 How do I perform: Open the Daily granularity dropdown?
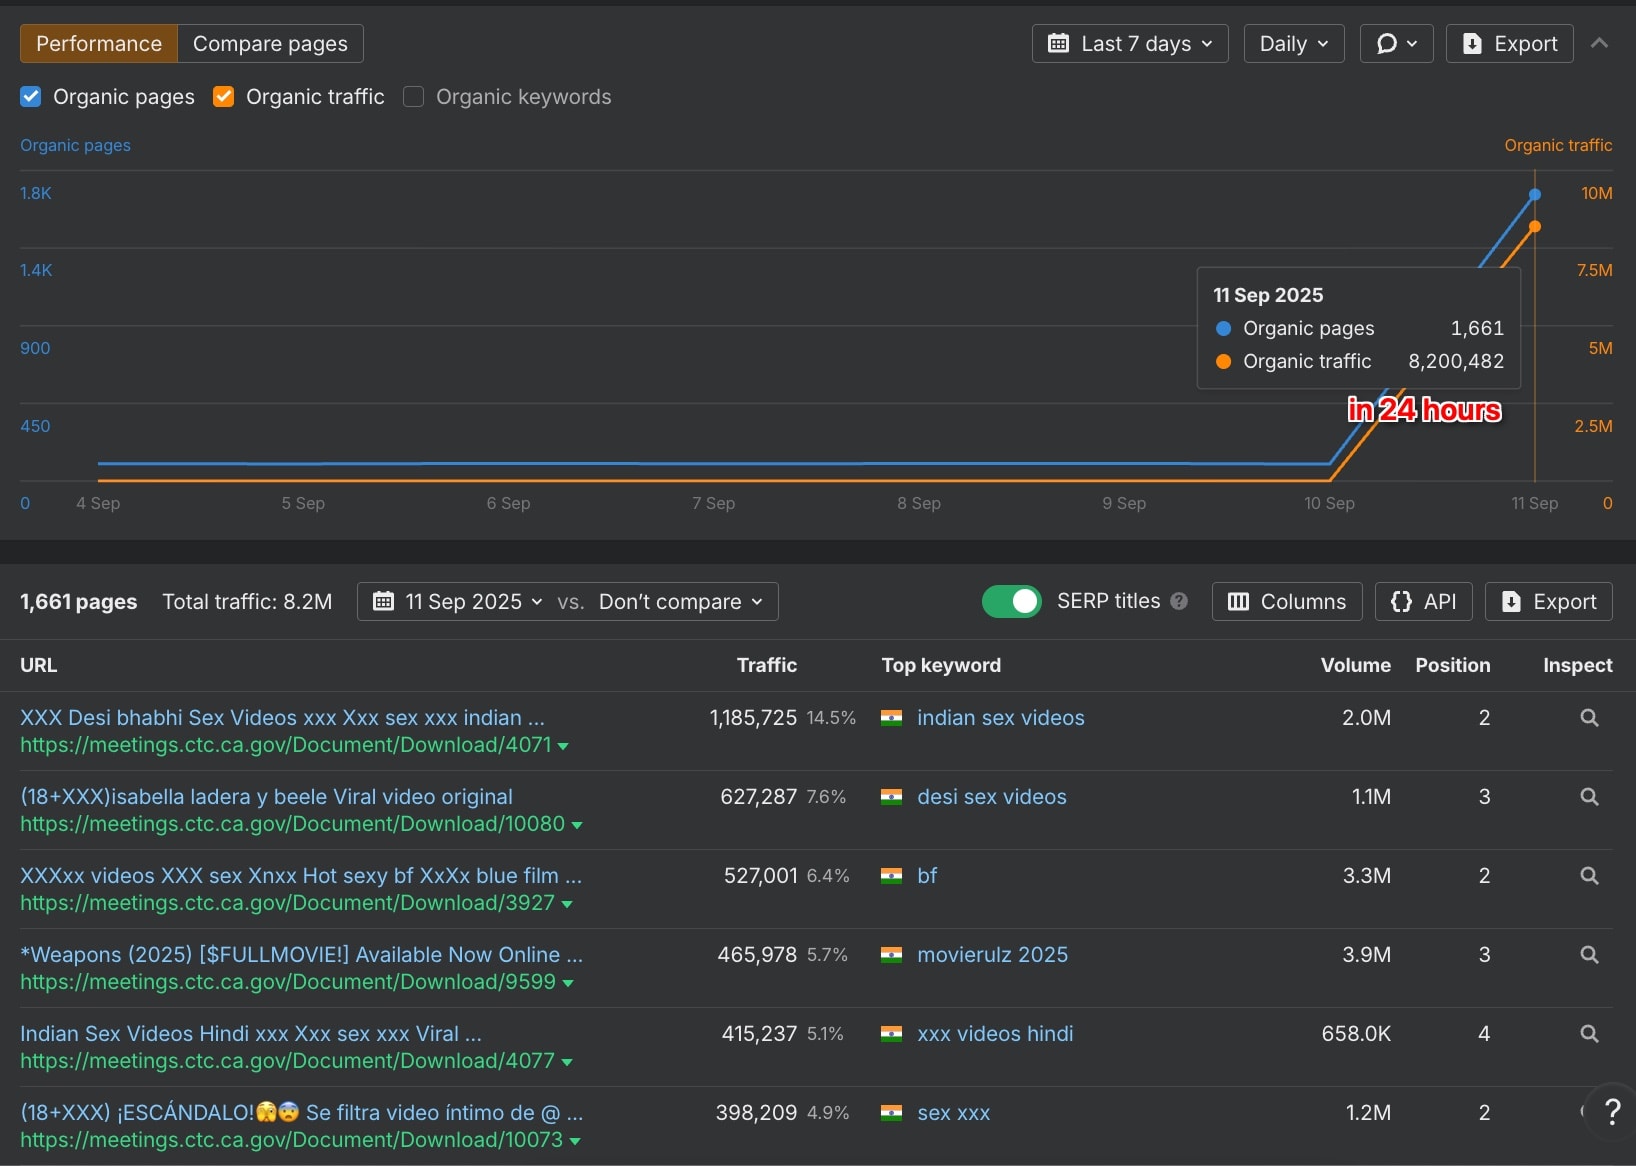pyautogui.click(x=1293, y=43)
